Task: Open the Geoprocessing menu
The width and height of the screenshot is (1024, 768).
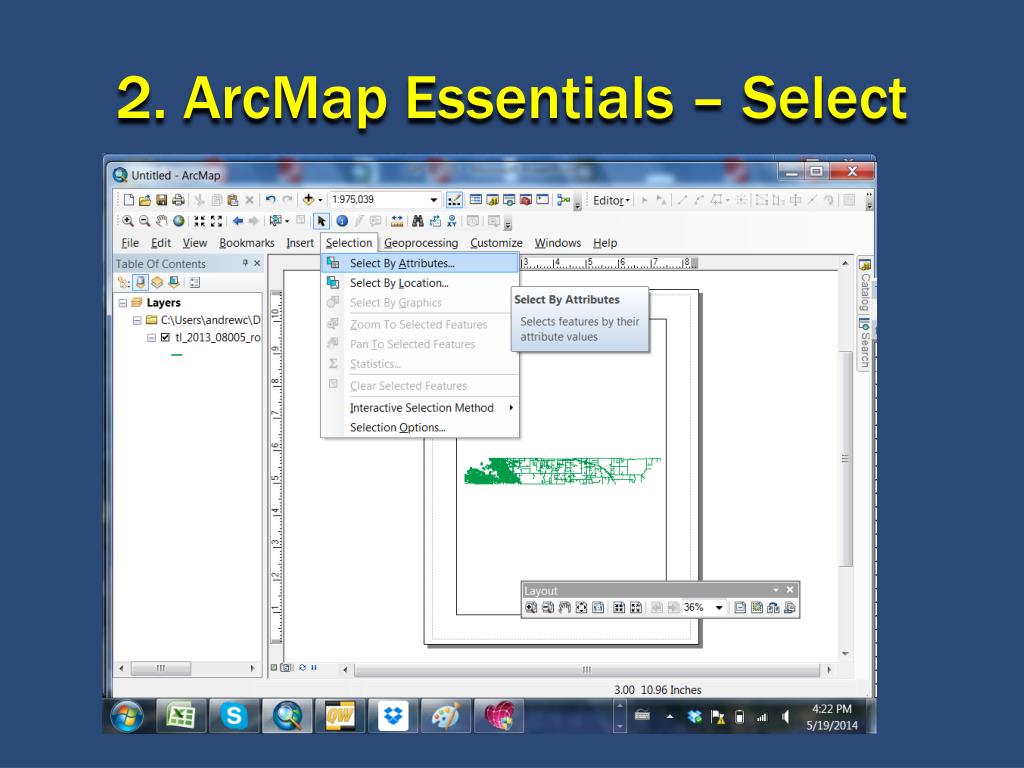Action: [421, 243]
